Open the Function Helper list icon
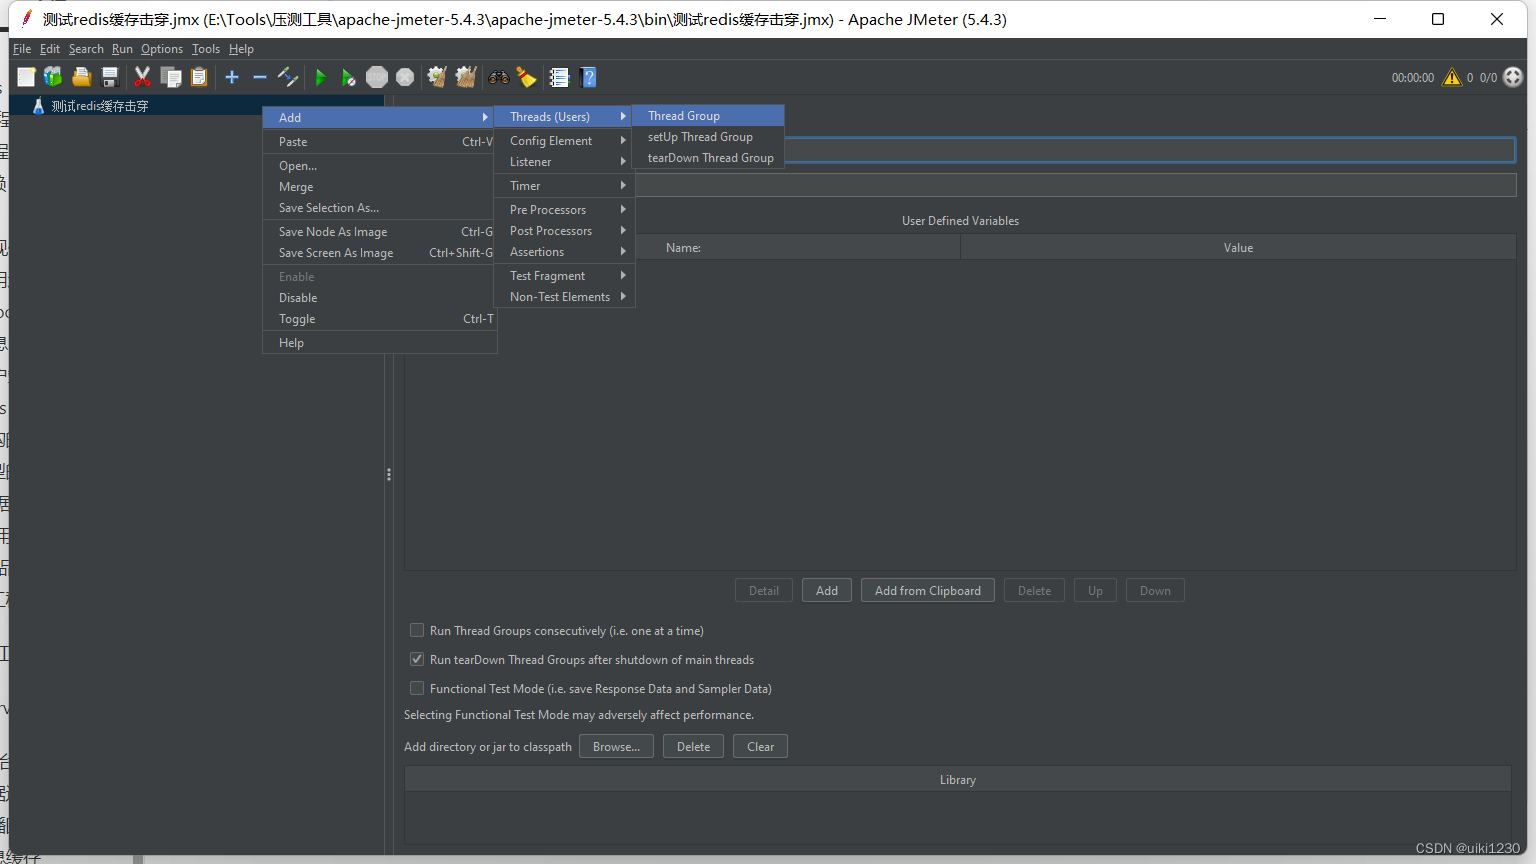 tap(559, 77)
